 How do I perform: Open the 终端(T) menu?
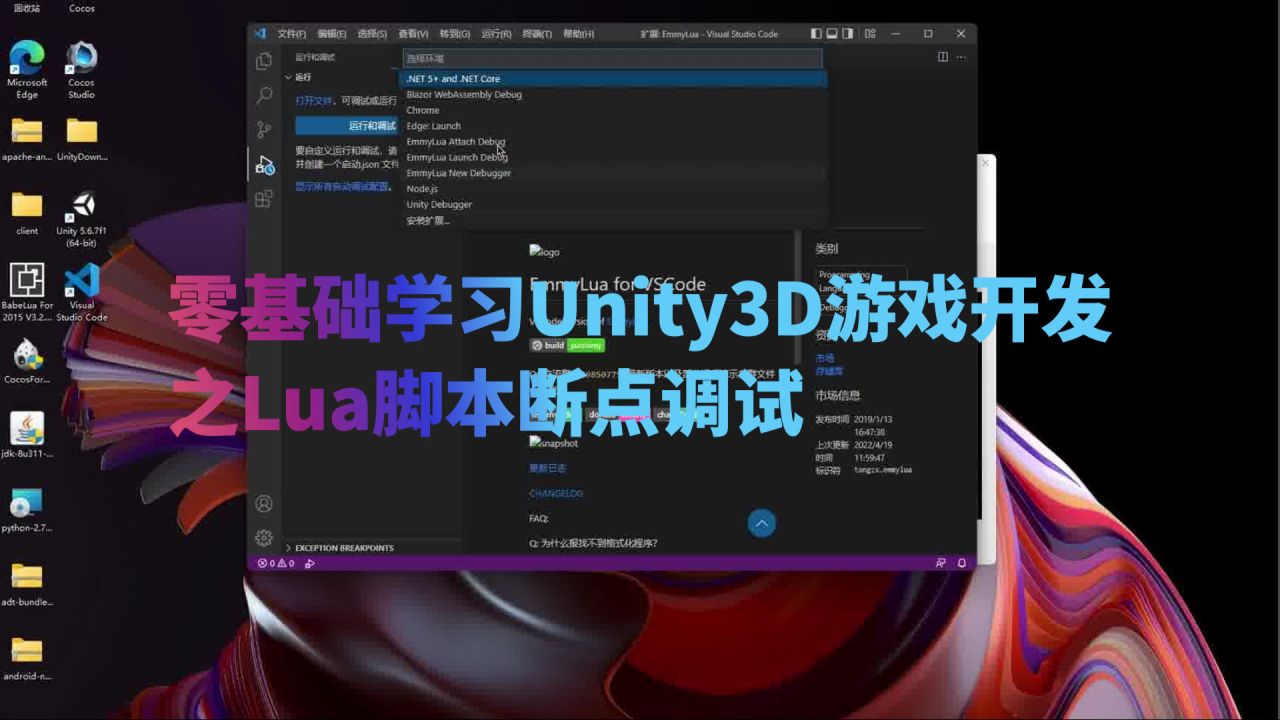click(x=537, y=34)
